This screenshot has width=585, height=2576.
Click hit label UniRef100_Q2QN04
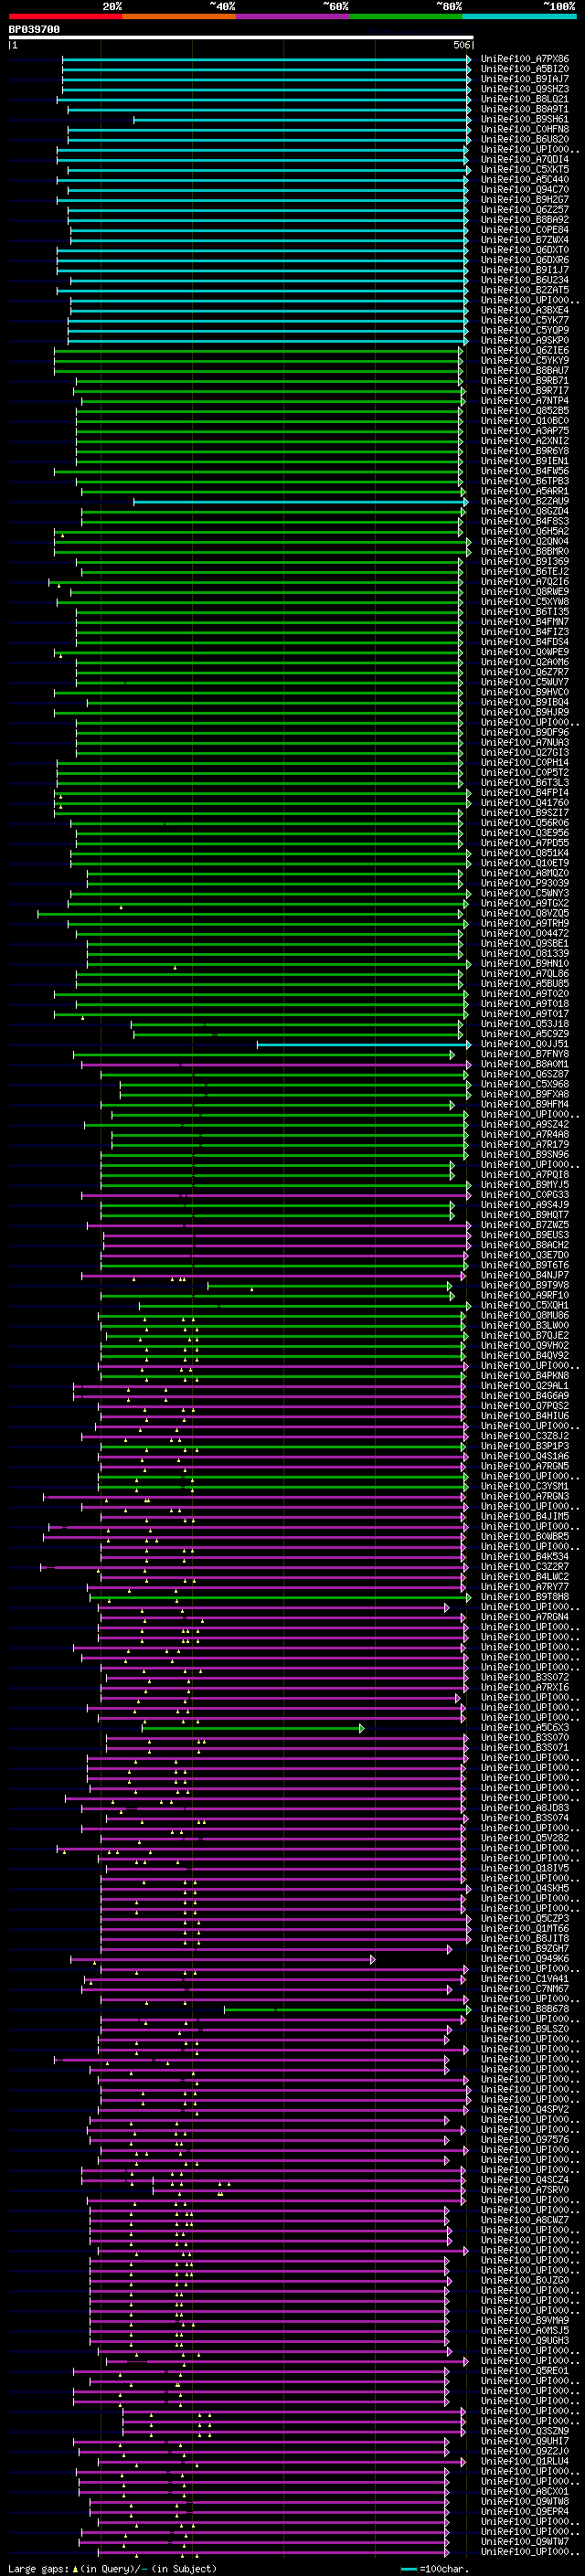point(525,542)
